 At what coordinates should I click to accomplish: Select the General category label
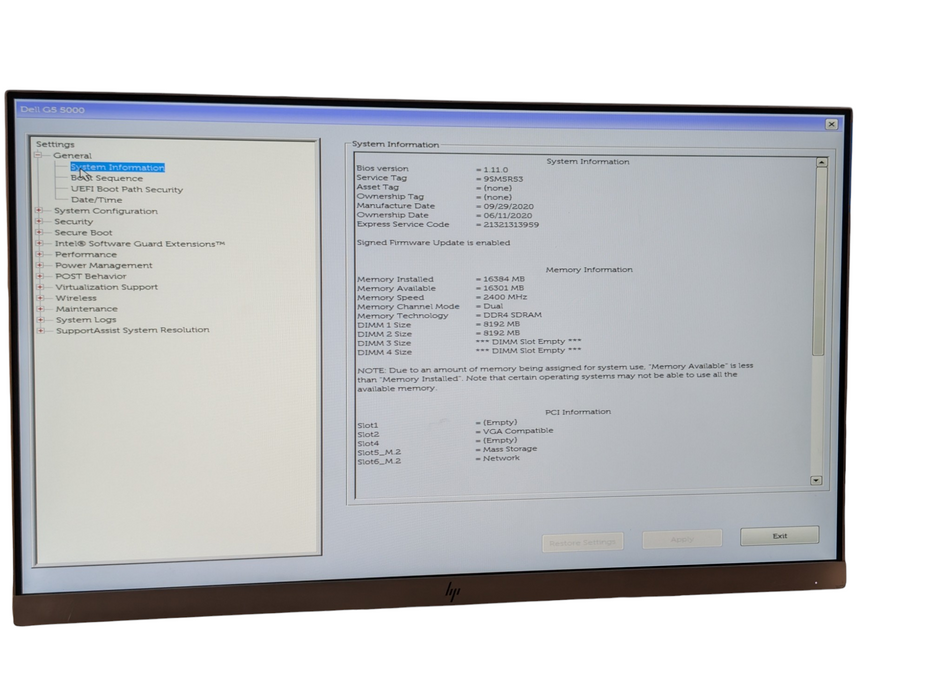(x=72, y=155)
